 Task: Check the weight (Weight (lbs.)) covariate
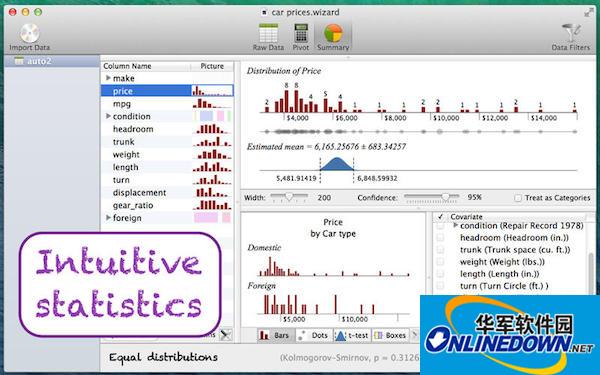[x=440, y=262]
